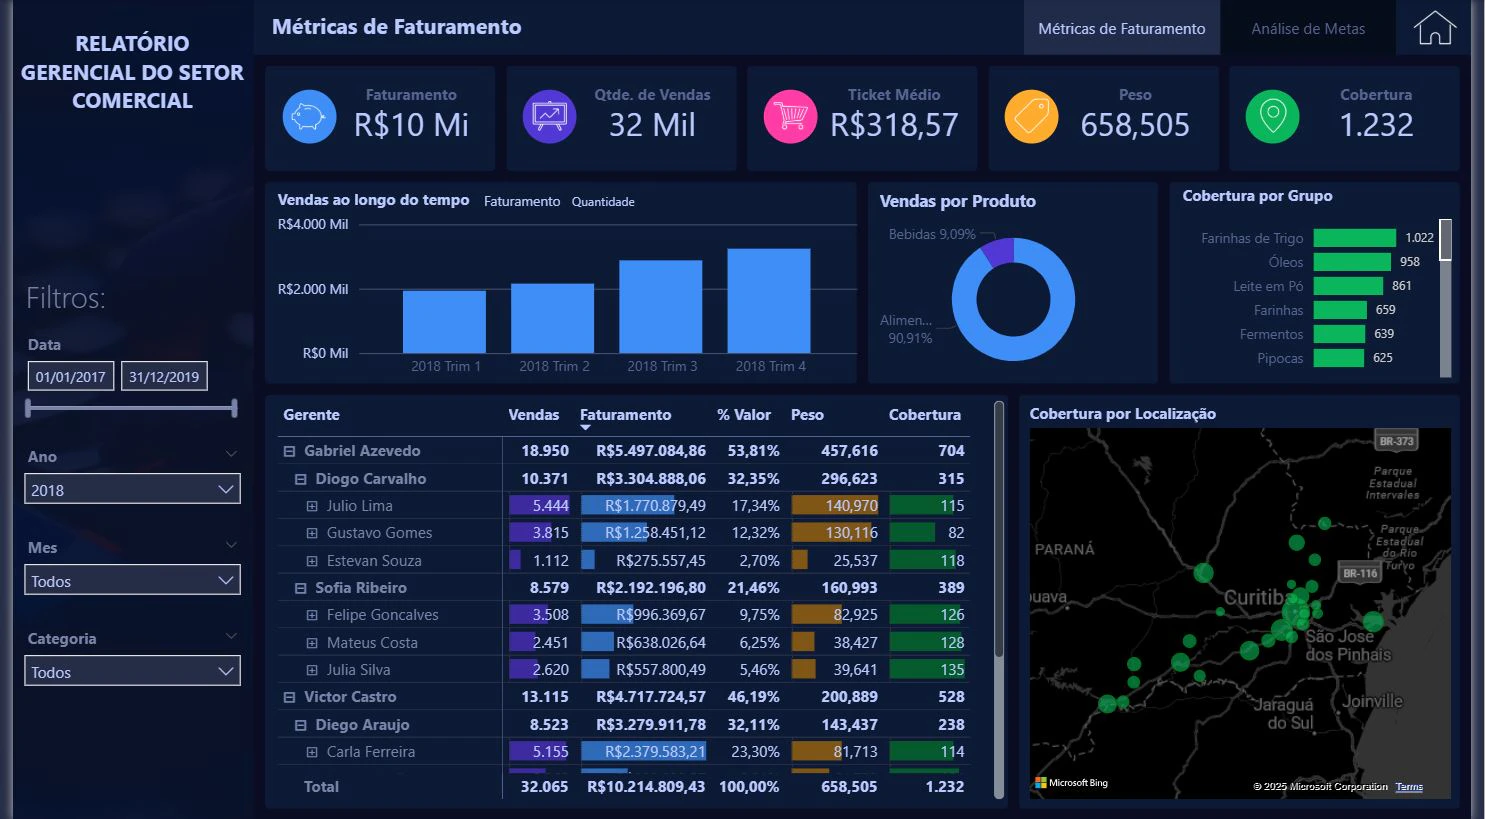Expand the Carla Ferreira row
The height and width of the screenshot is (819, 1485).
311,752
